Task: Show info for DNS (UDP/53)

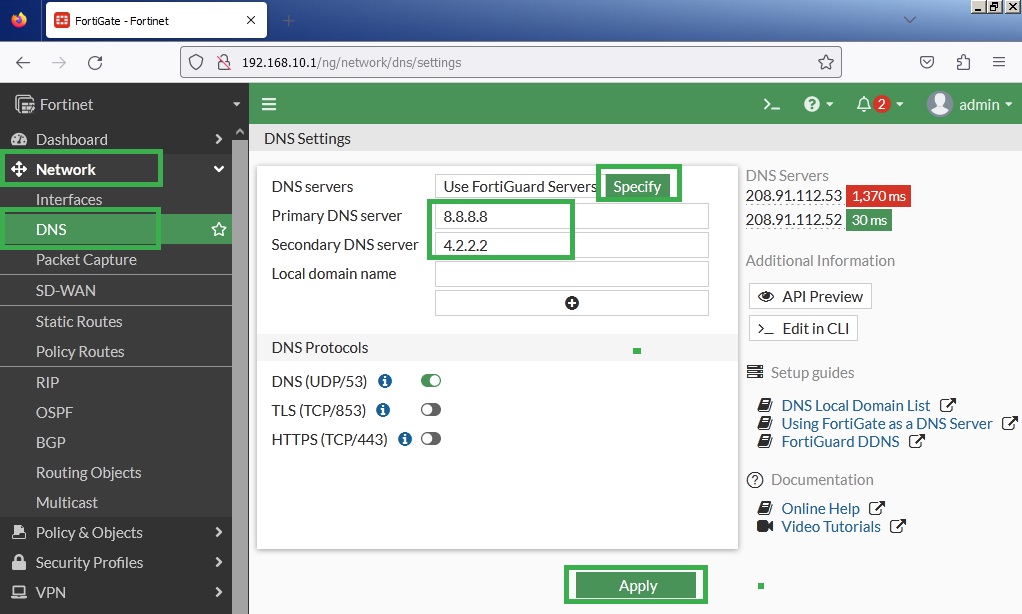Action: tap(385, 381)
